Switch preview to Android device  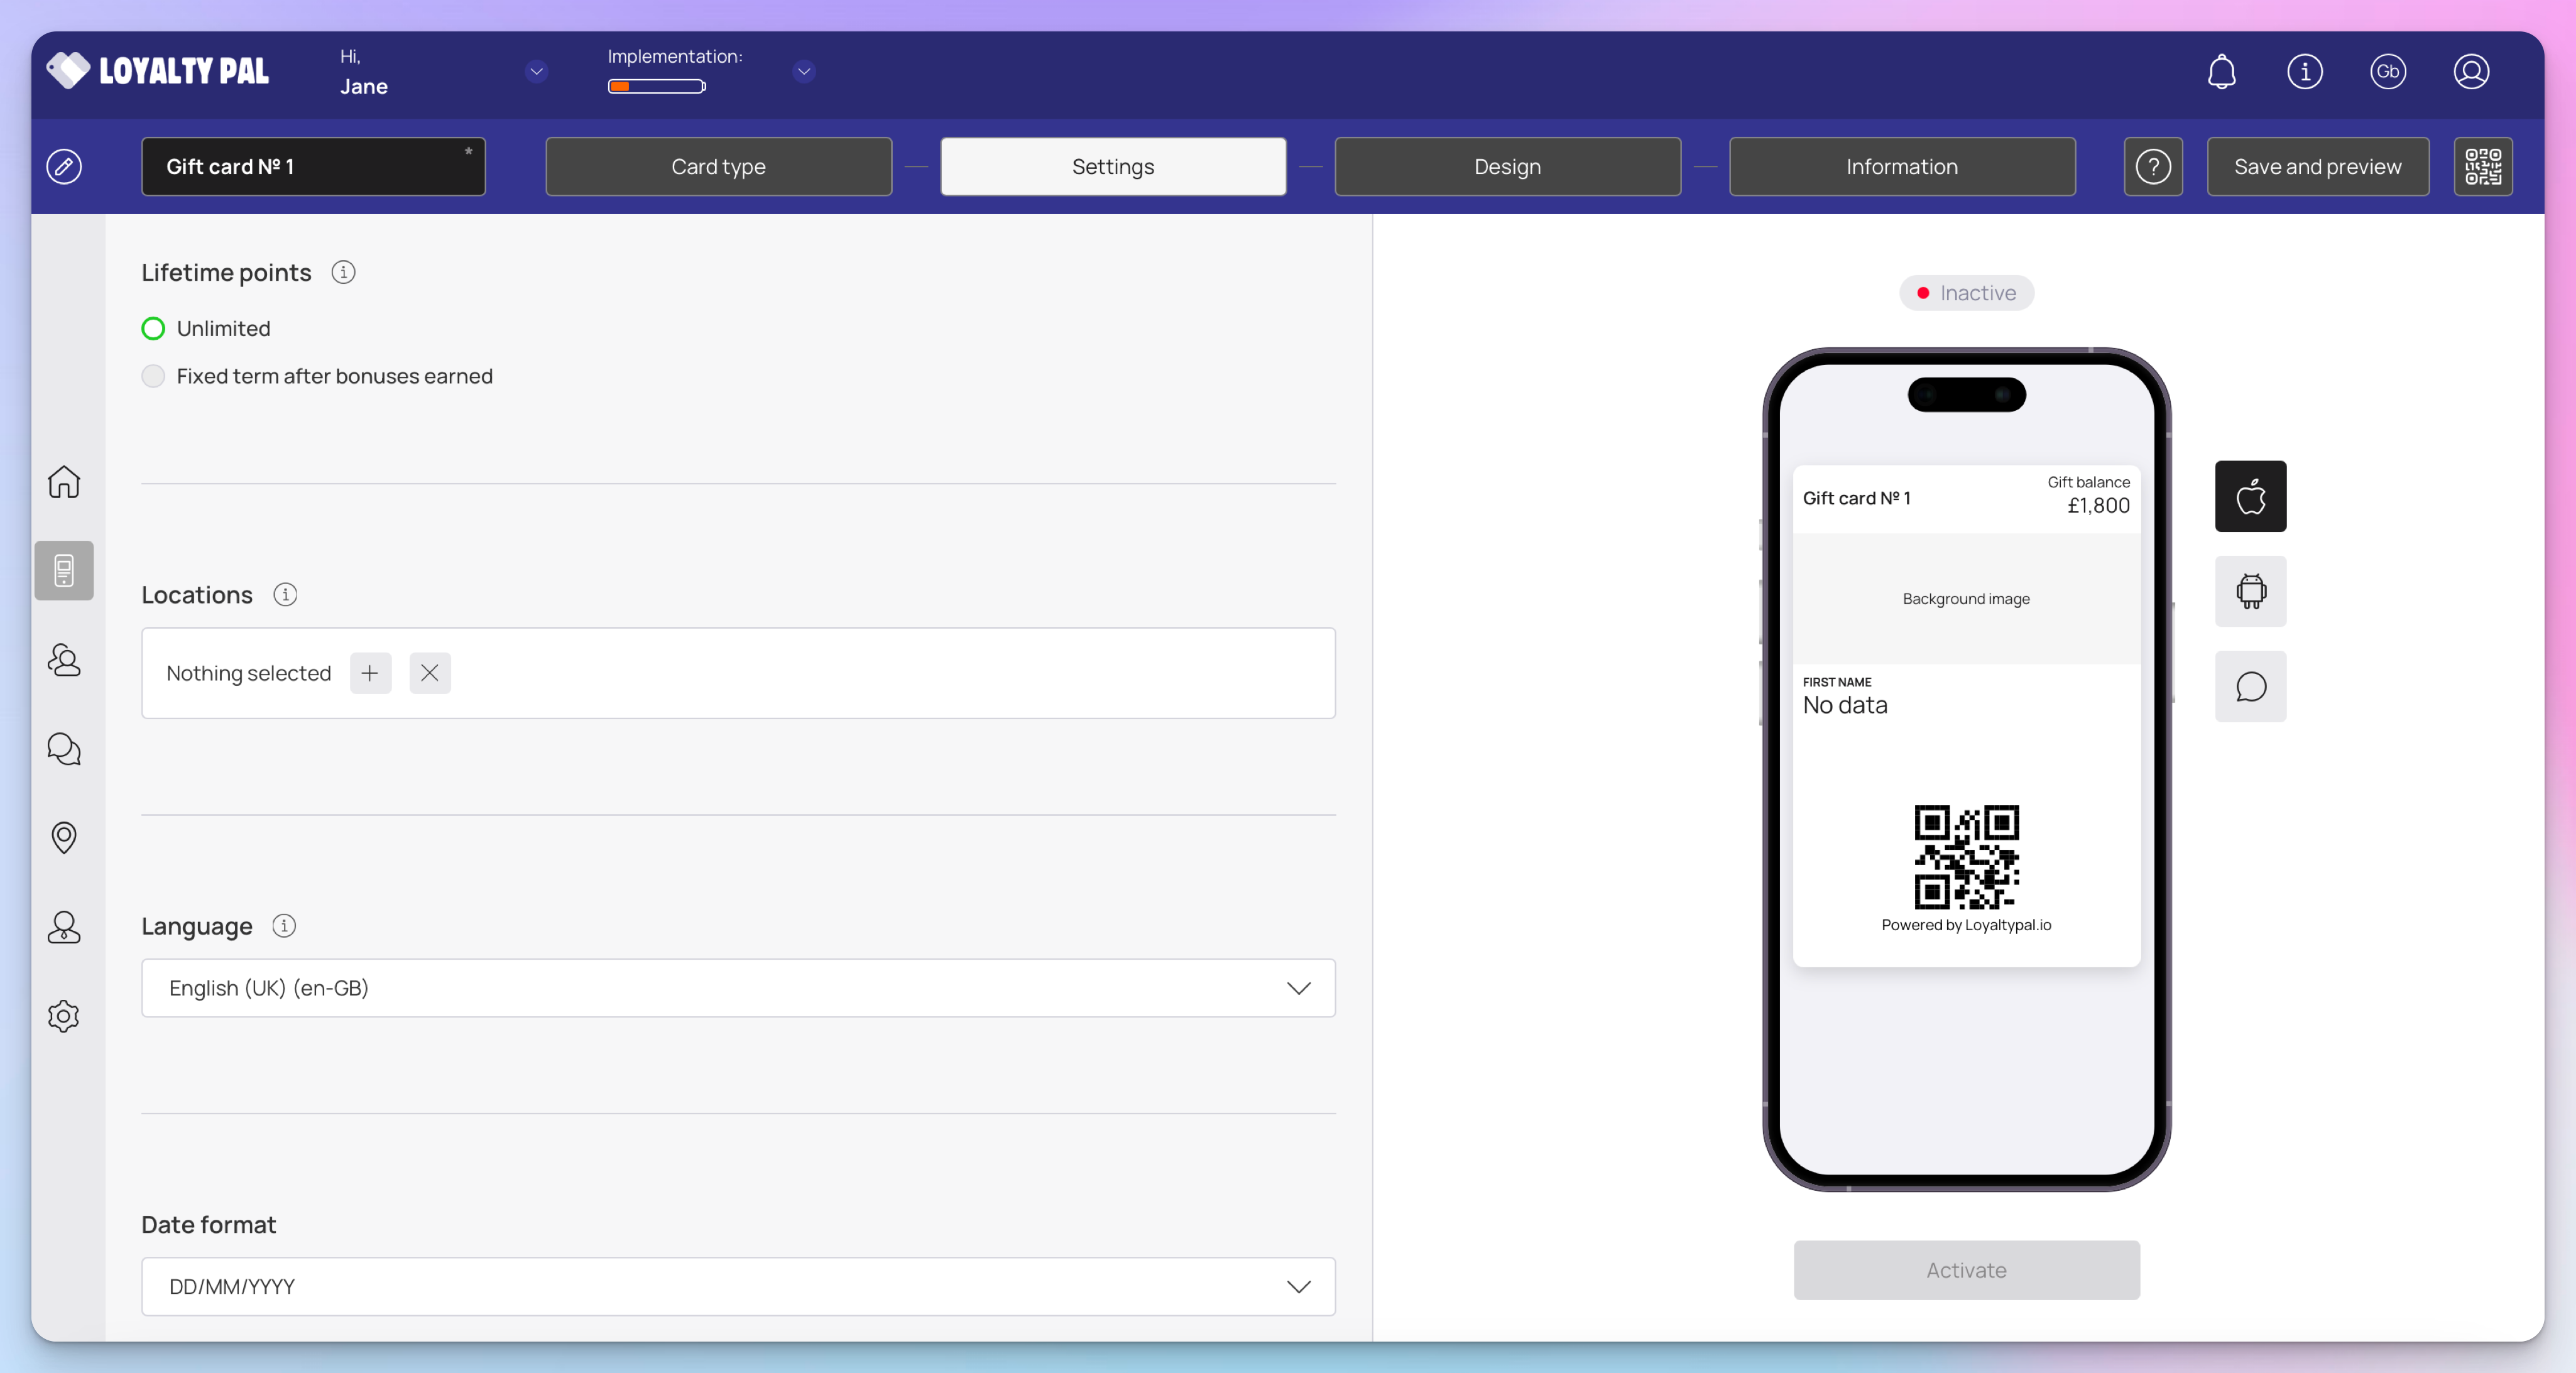pyautogui.click(x=2250, y=591)
